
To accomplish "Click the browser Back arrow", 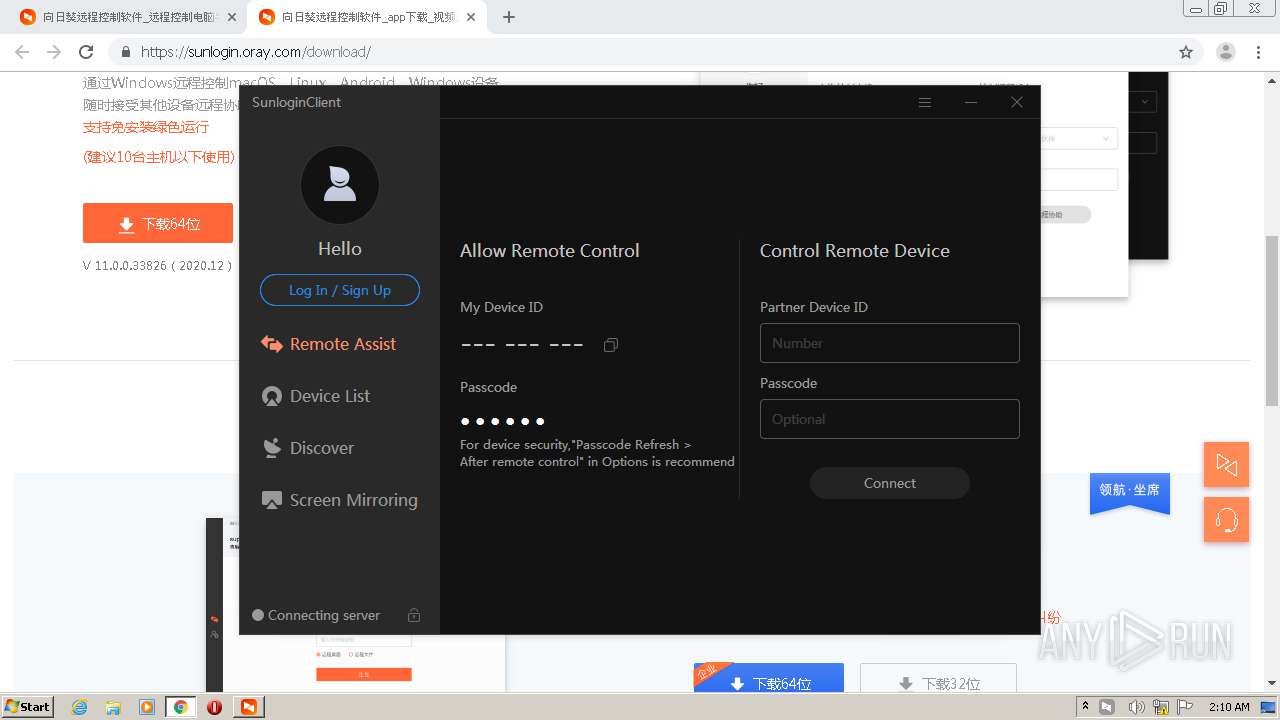I will 22,52.
